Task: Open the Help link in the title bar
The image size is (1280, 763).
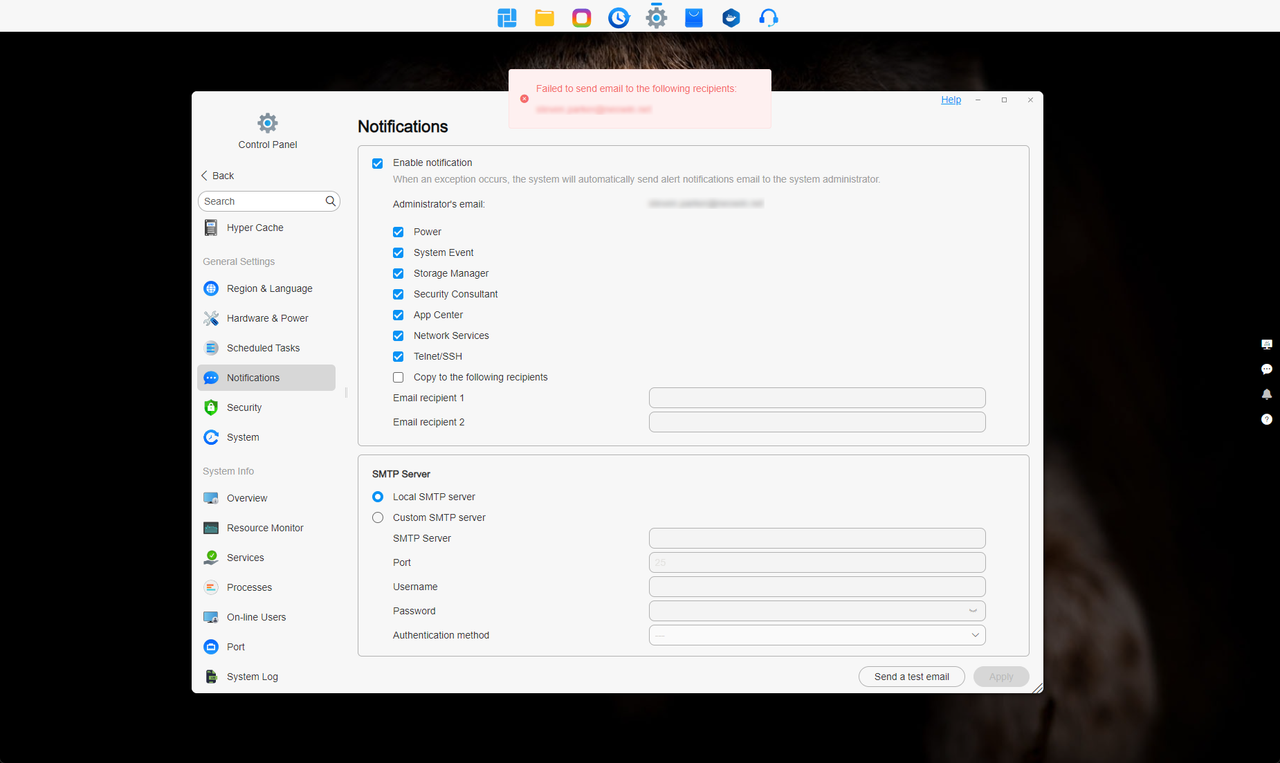Action: click(950, 99)
